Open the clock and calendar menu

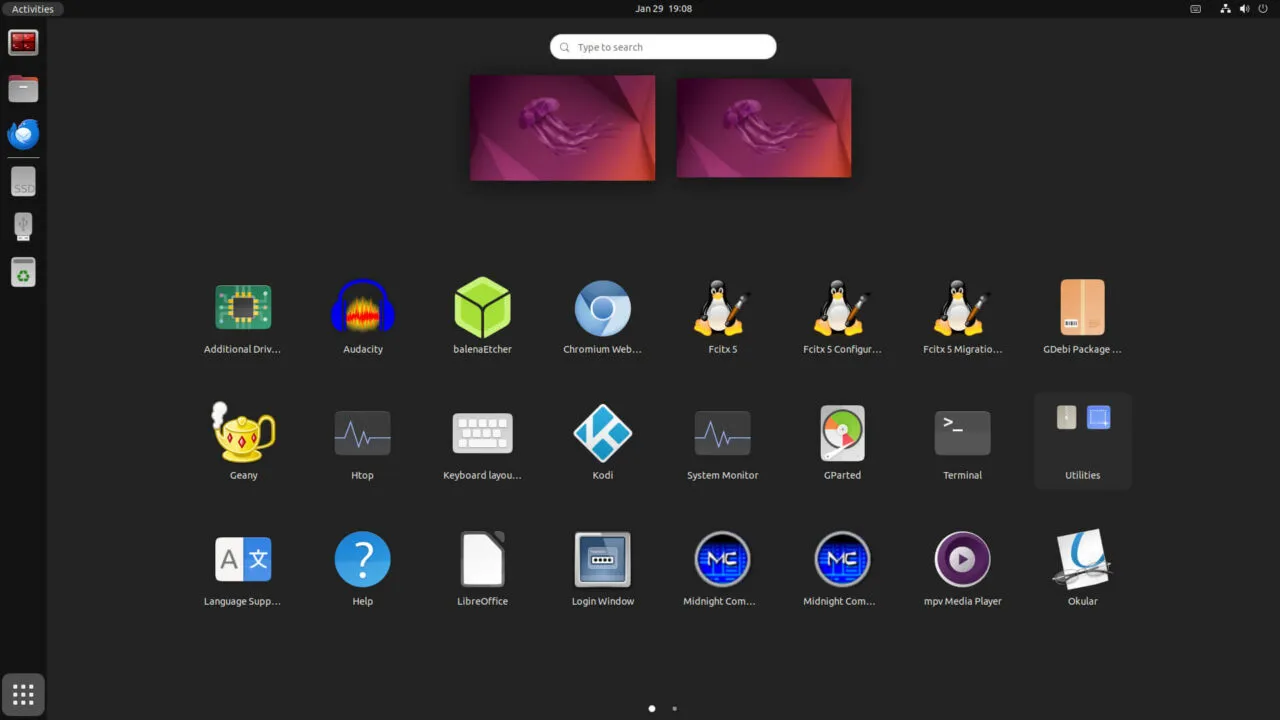tap(663, 9)
